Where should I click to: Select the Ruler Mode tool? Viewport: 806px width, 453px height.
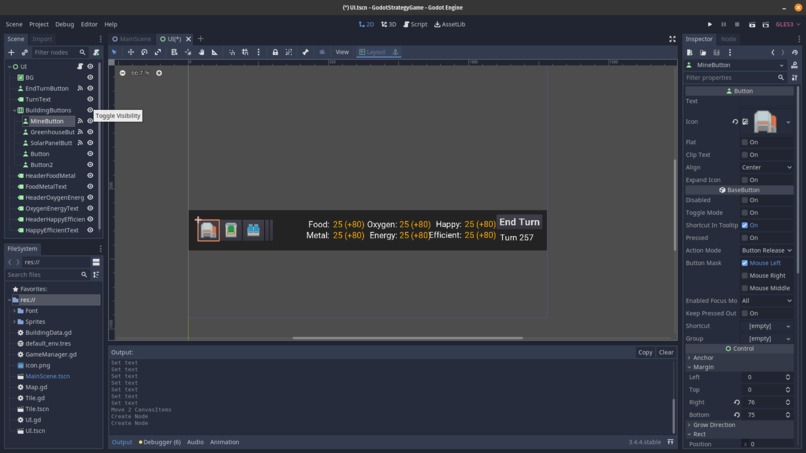coord(215,52)
